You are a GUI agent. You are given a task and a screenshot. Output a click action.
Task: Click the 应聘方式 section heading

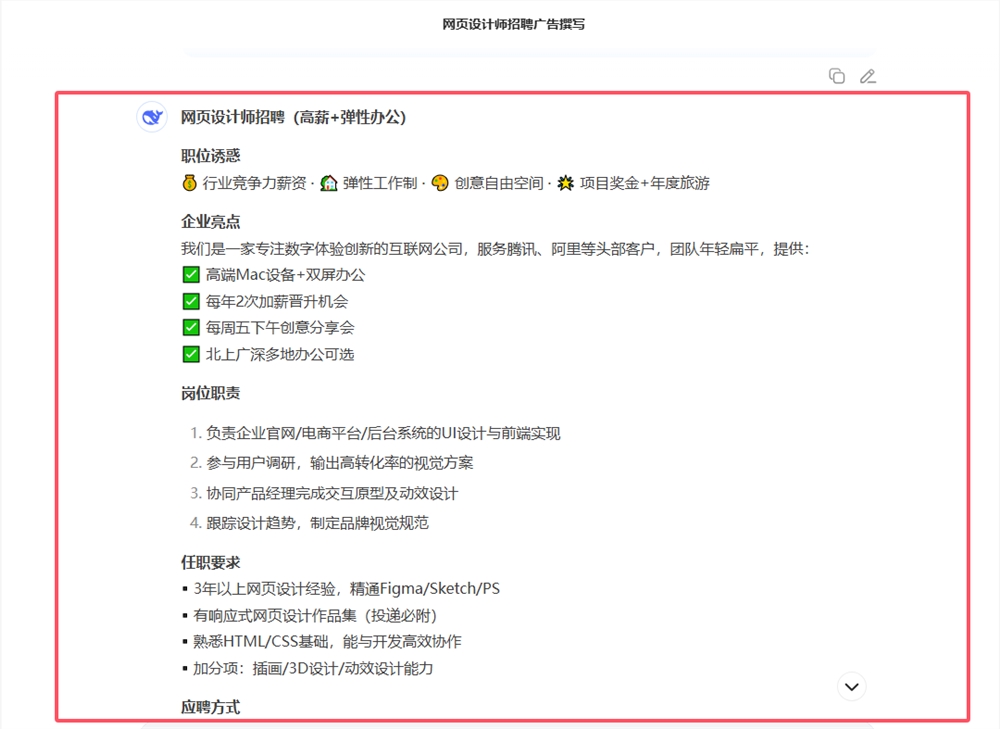(x=210, y=707)
